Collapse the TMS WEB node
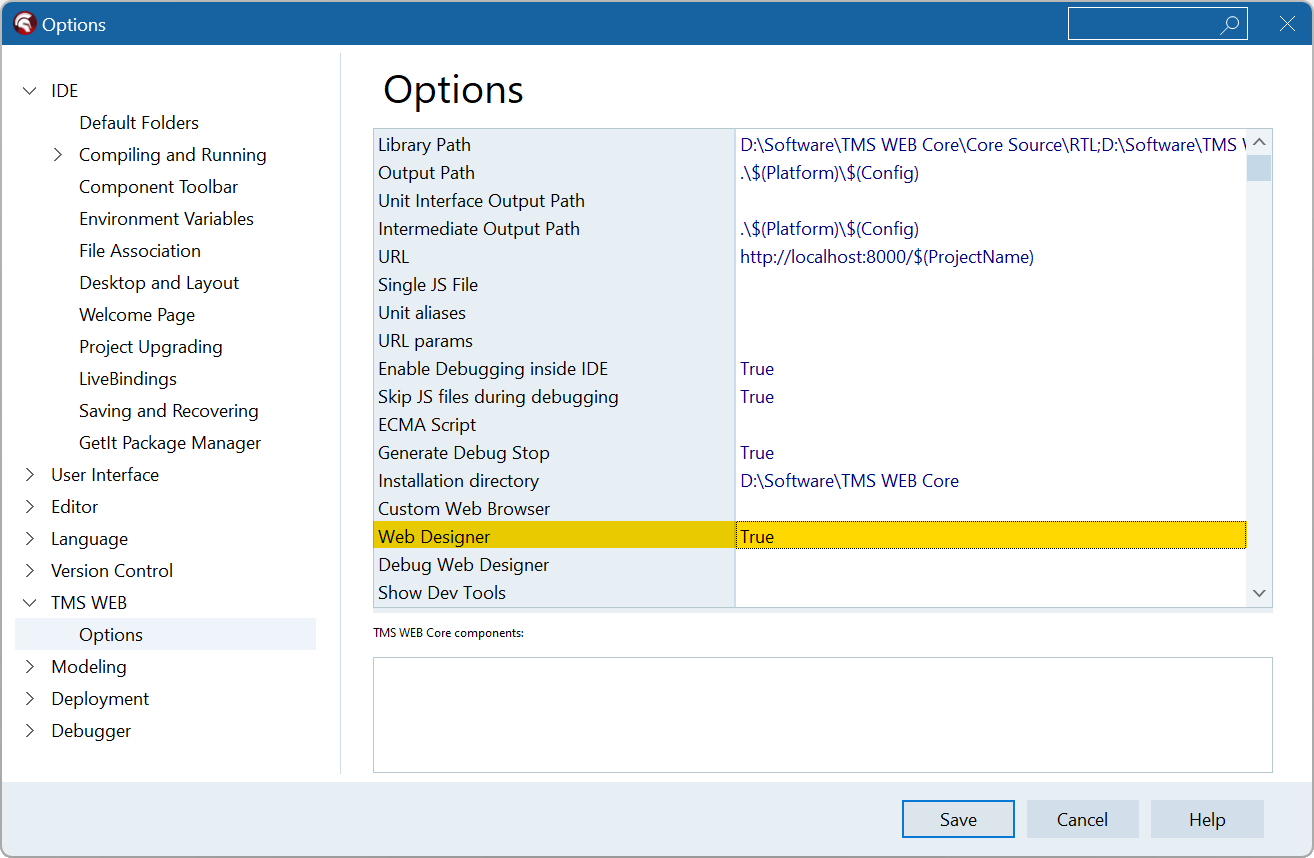 click(29, 602)
